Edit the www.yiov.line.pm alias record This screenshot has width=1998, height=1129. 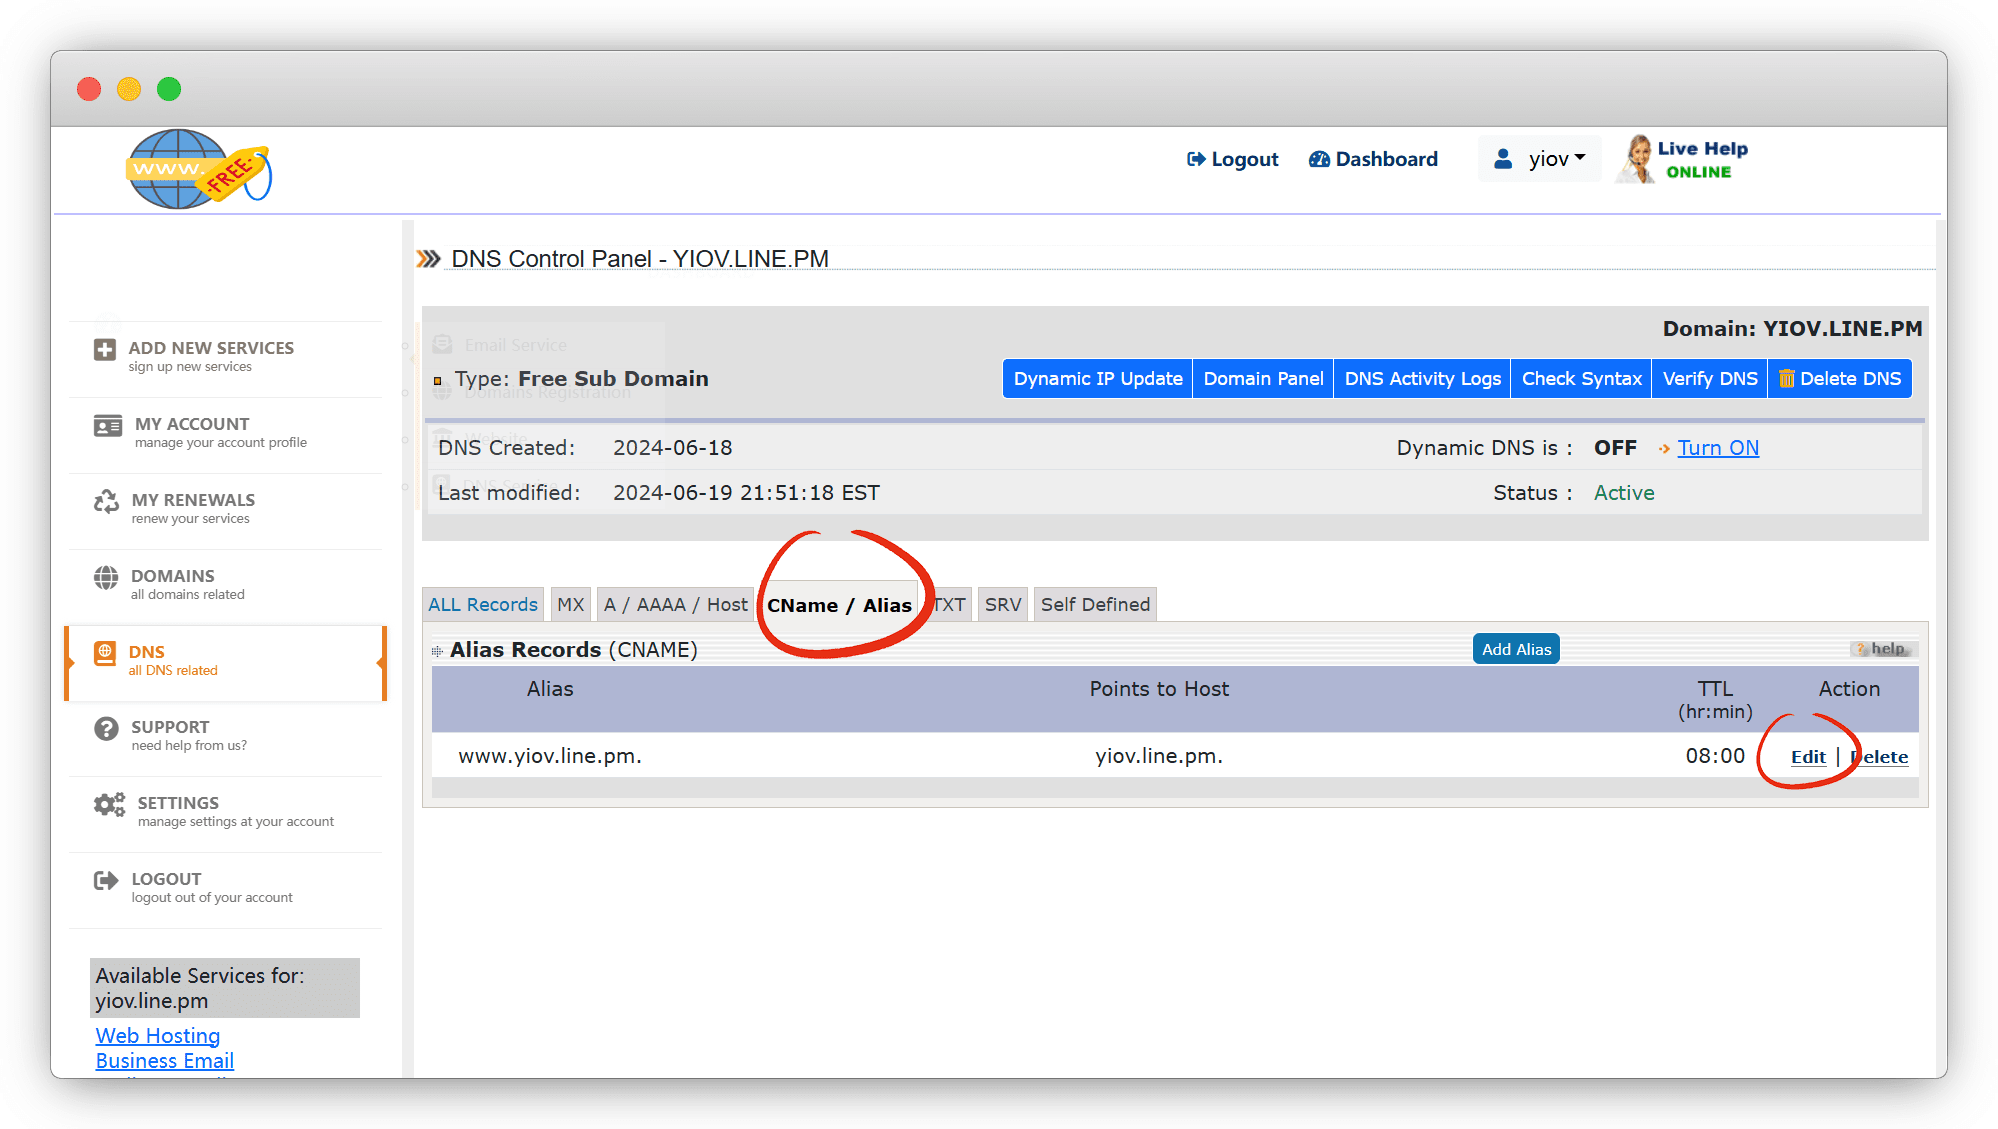(x=1807, y=757)
